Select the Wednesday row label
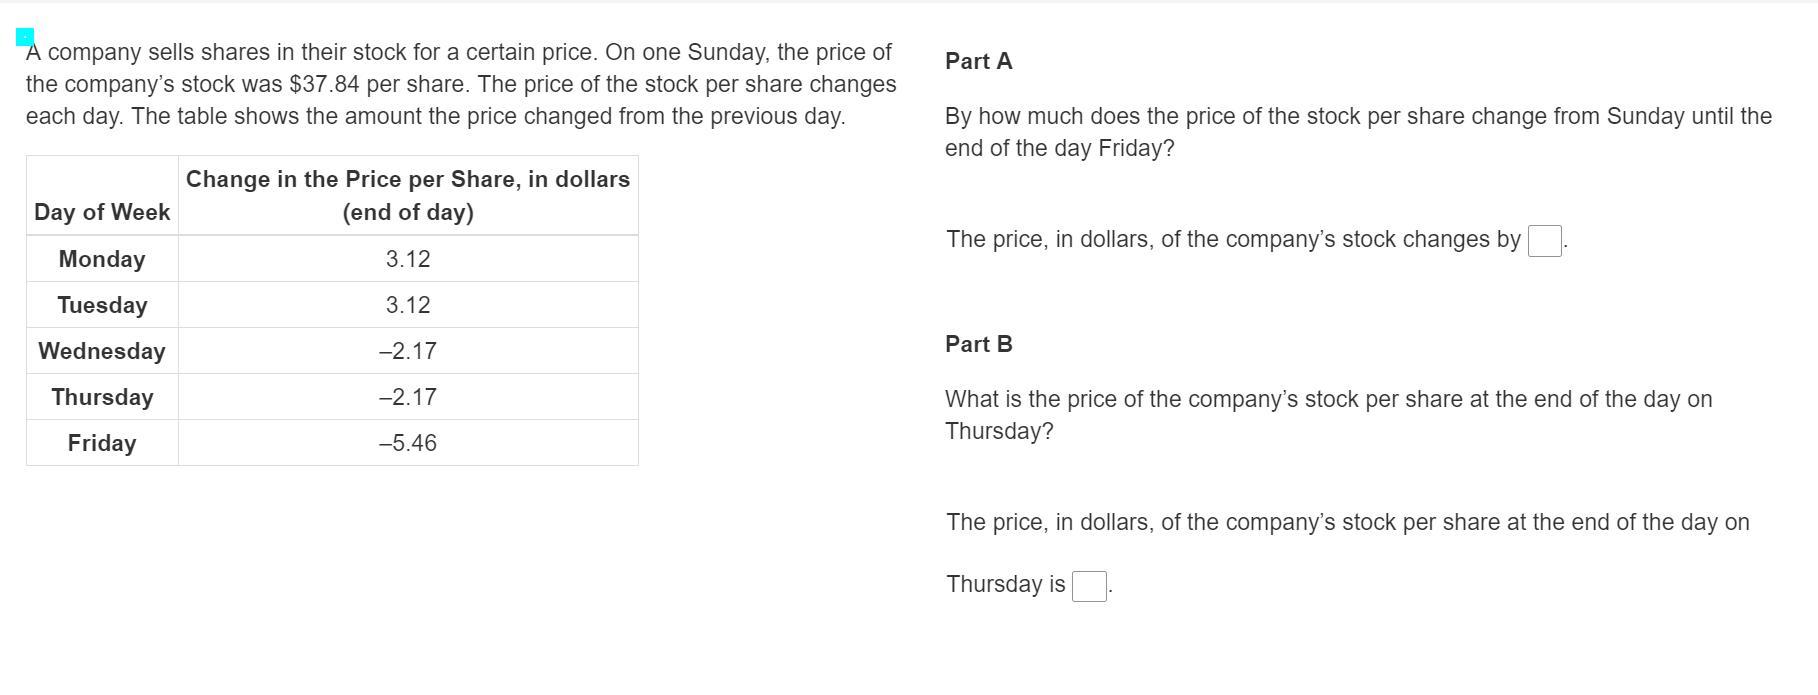 (x=102, y=351)
